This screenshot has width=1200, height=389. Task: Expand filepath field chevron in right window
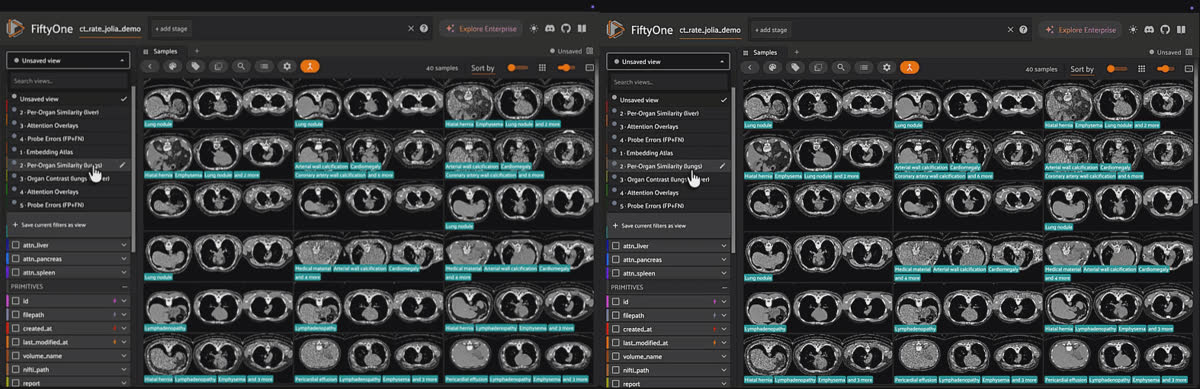pos(724,315)
